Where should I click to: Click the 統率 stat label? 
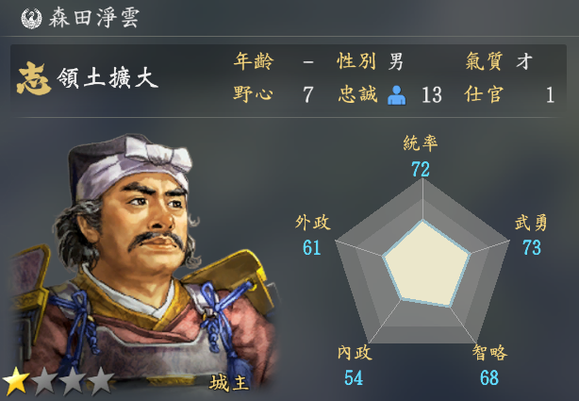click(420, 143)
